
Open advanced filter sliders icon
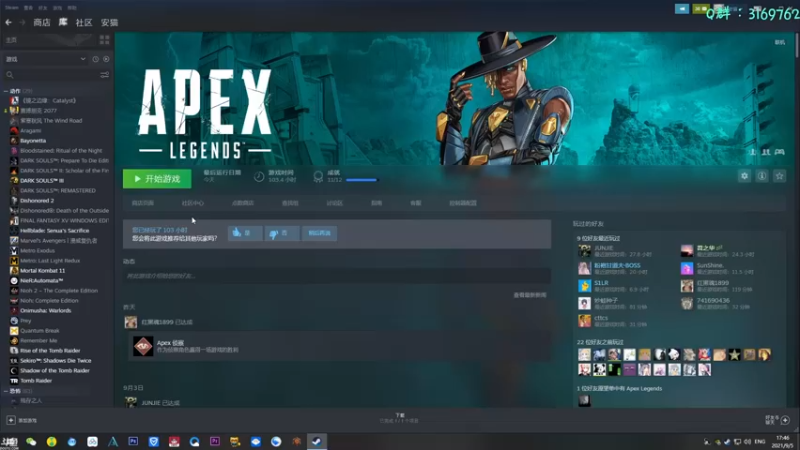(105, 75)
